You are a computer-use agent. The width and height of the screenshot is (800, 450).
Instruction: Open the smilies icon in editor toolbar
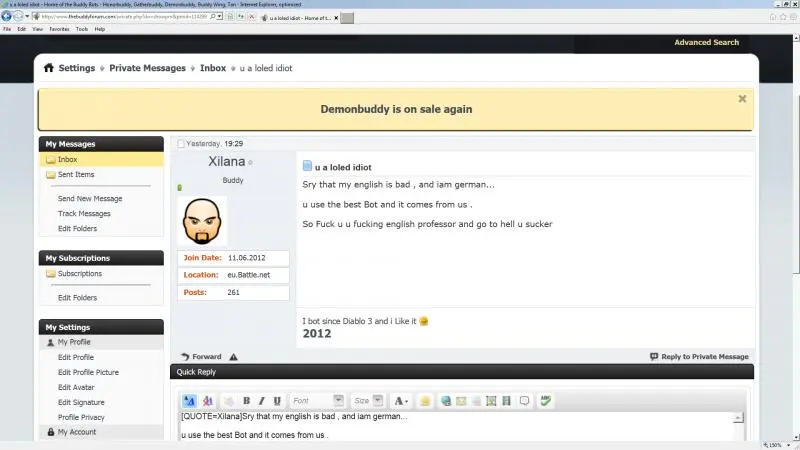424,401
